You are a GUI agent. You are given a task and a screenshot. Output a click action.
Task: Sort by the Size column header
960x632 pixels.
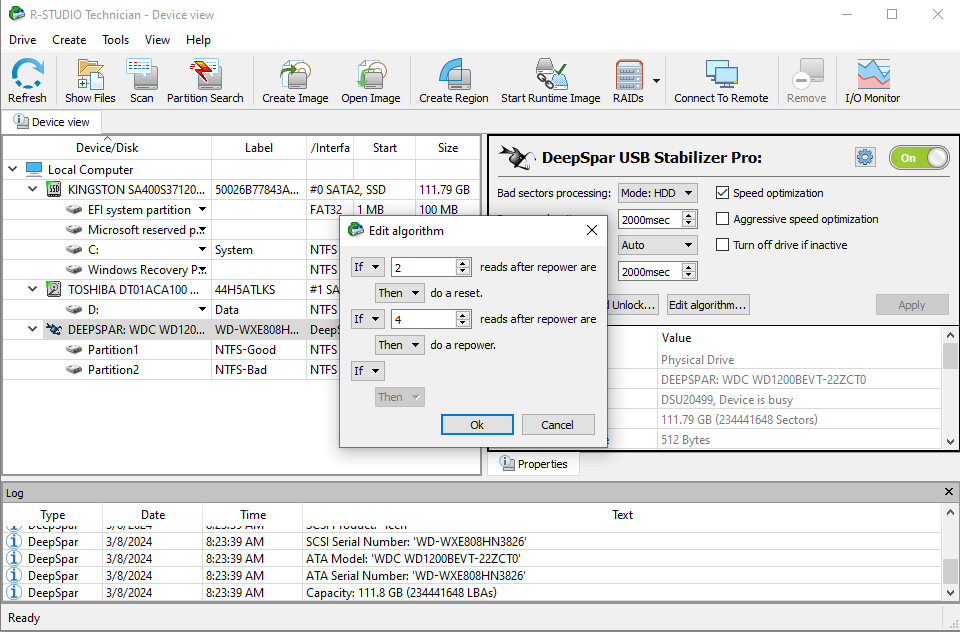tap(448, 148)
